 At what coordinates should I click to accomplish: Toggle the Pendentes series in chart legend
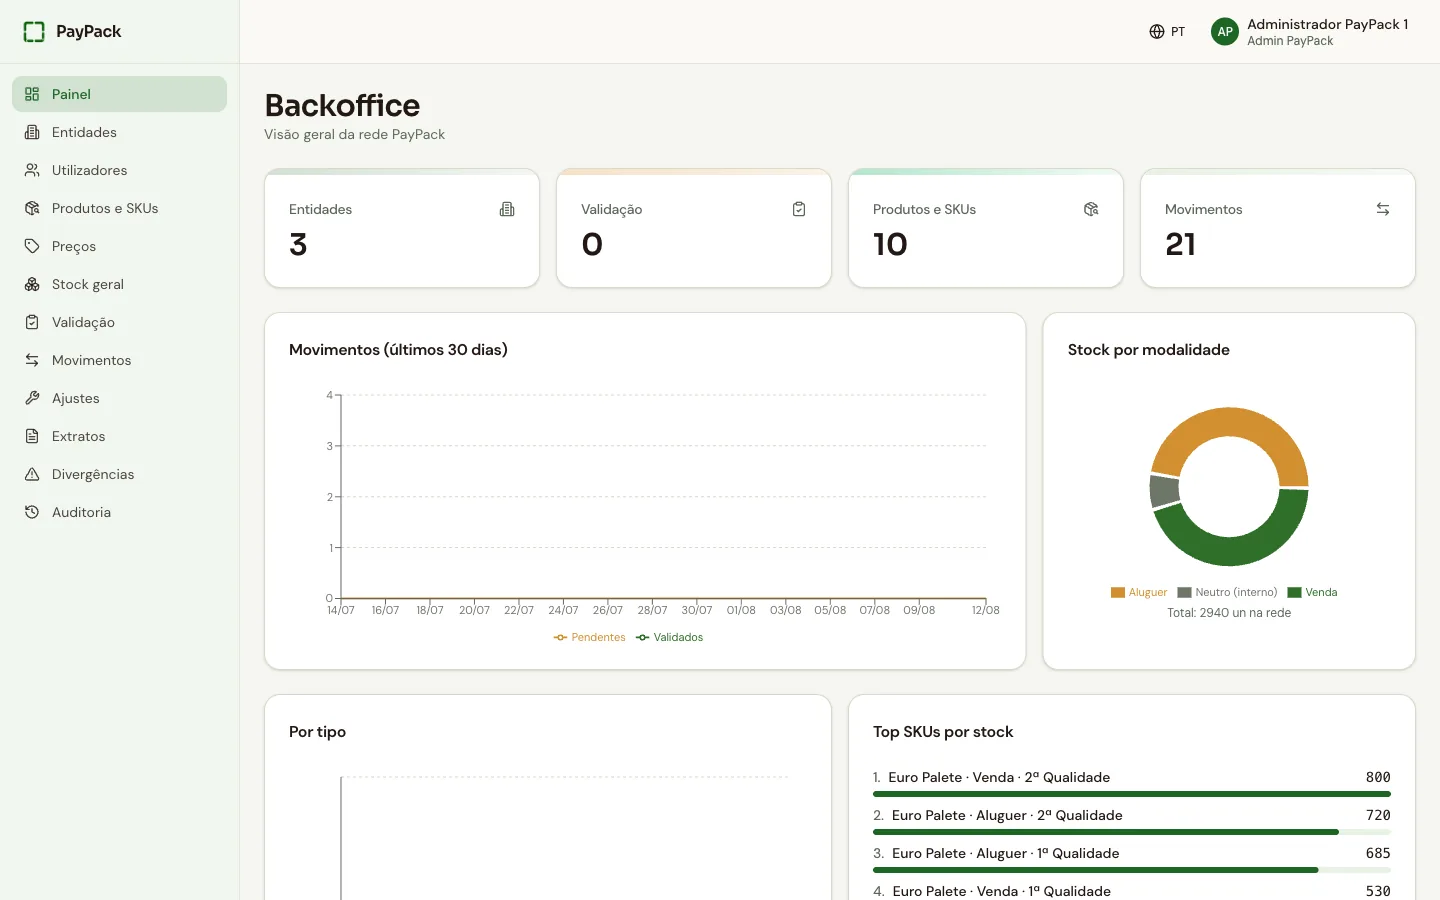coord(589,637)
